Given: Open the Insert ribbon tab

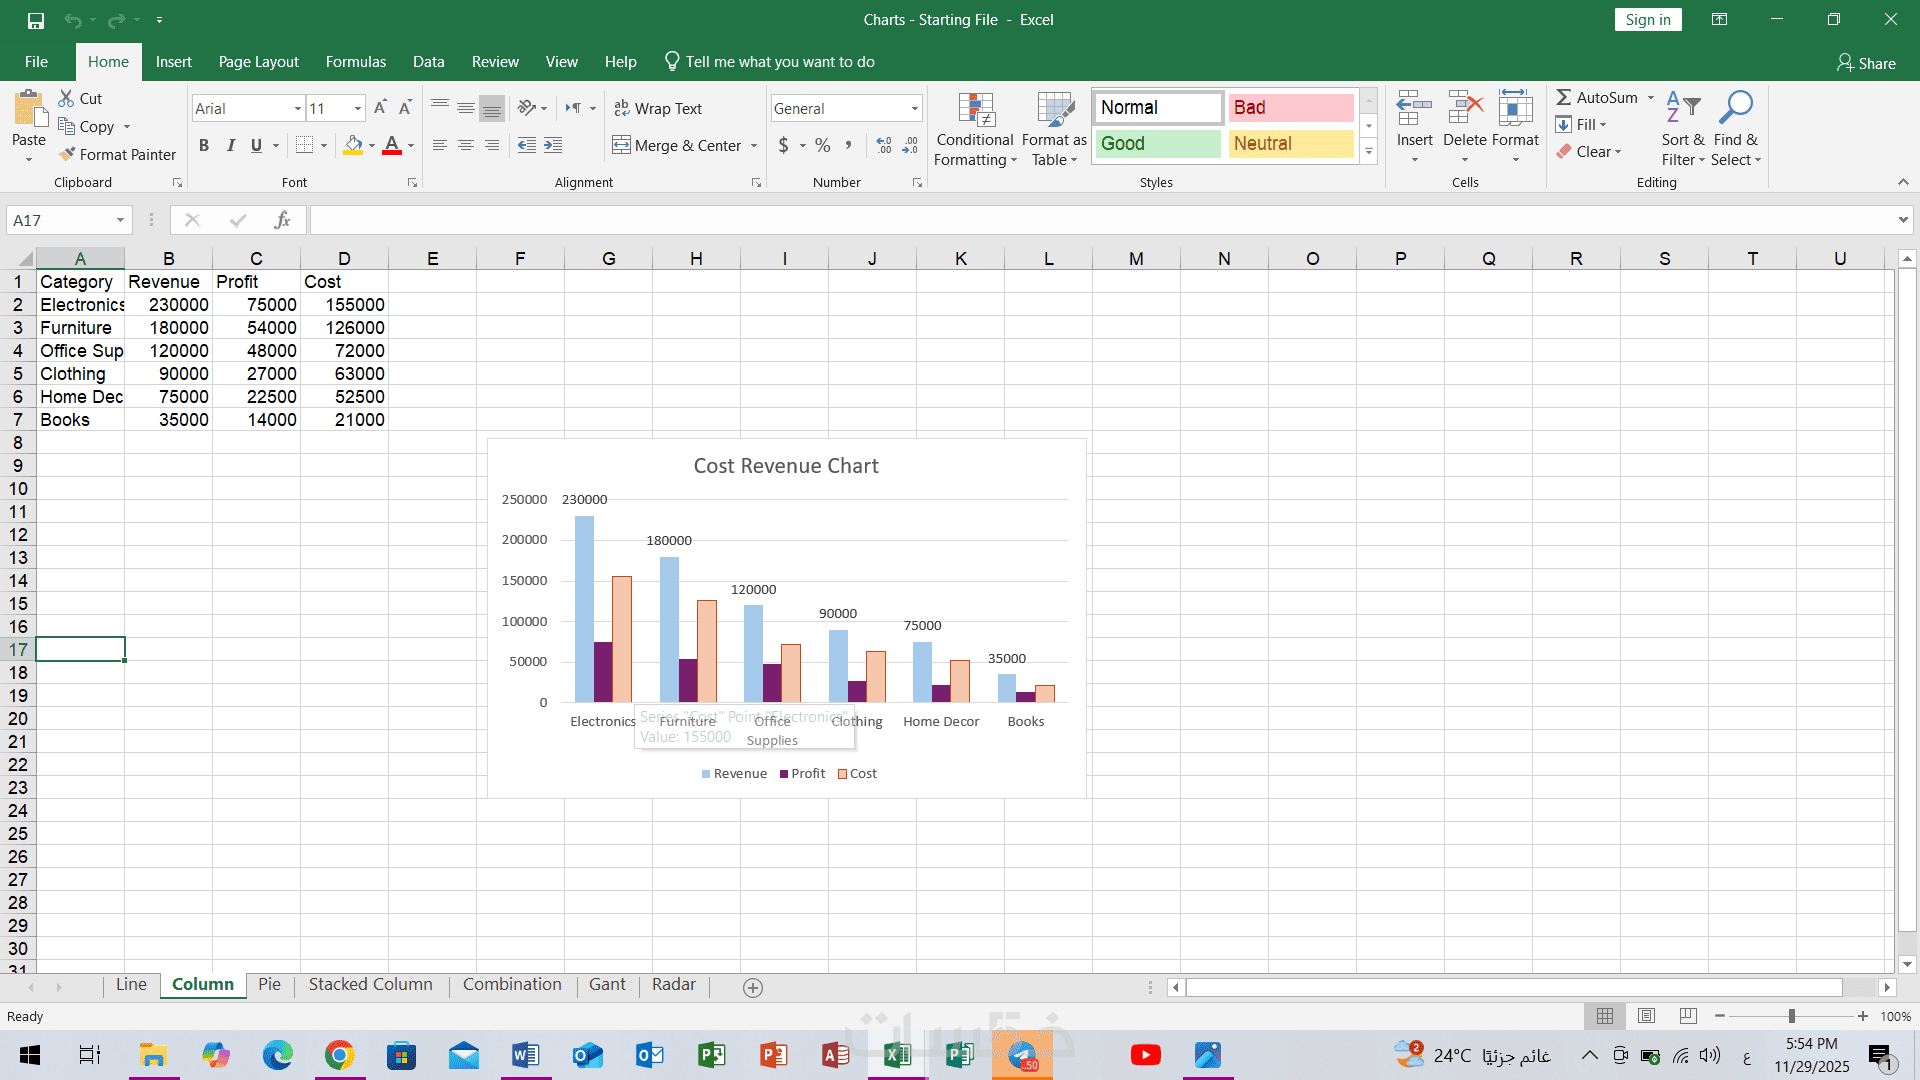Looking at the screenshot, I should (173, 62).
